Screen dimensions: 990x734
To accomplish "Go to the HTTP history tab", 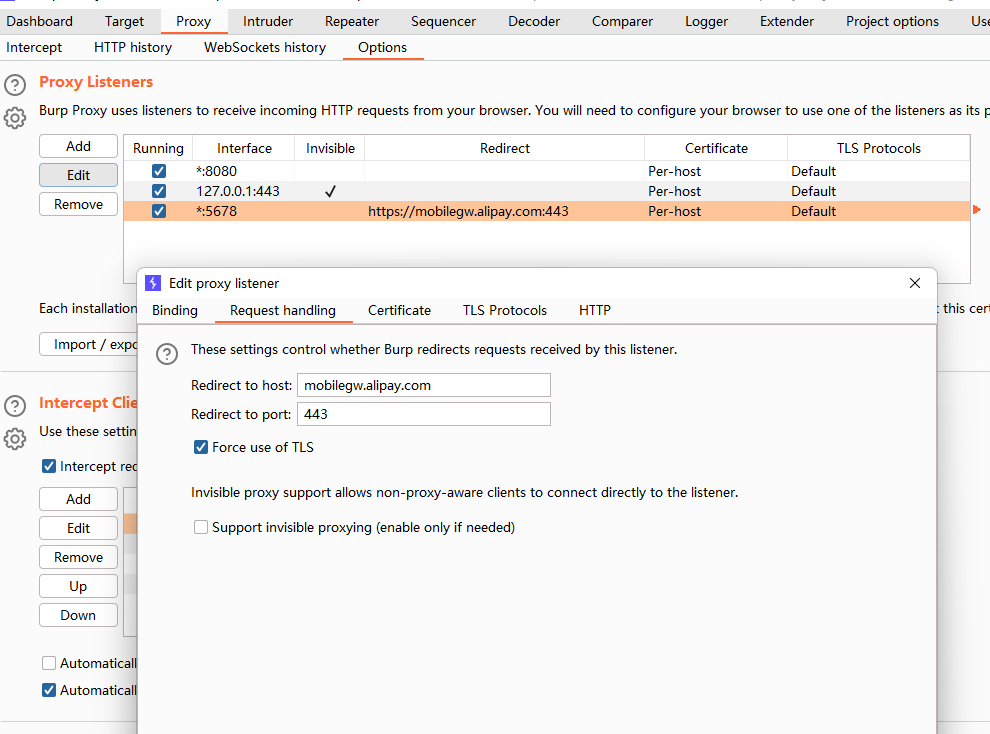I will (x=133, y=47).
